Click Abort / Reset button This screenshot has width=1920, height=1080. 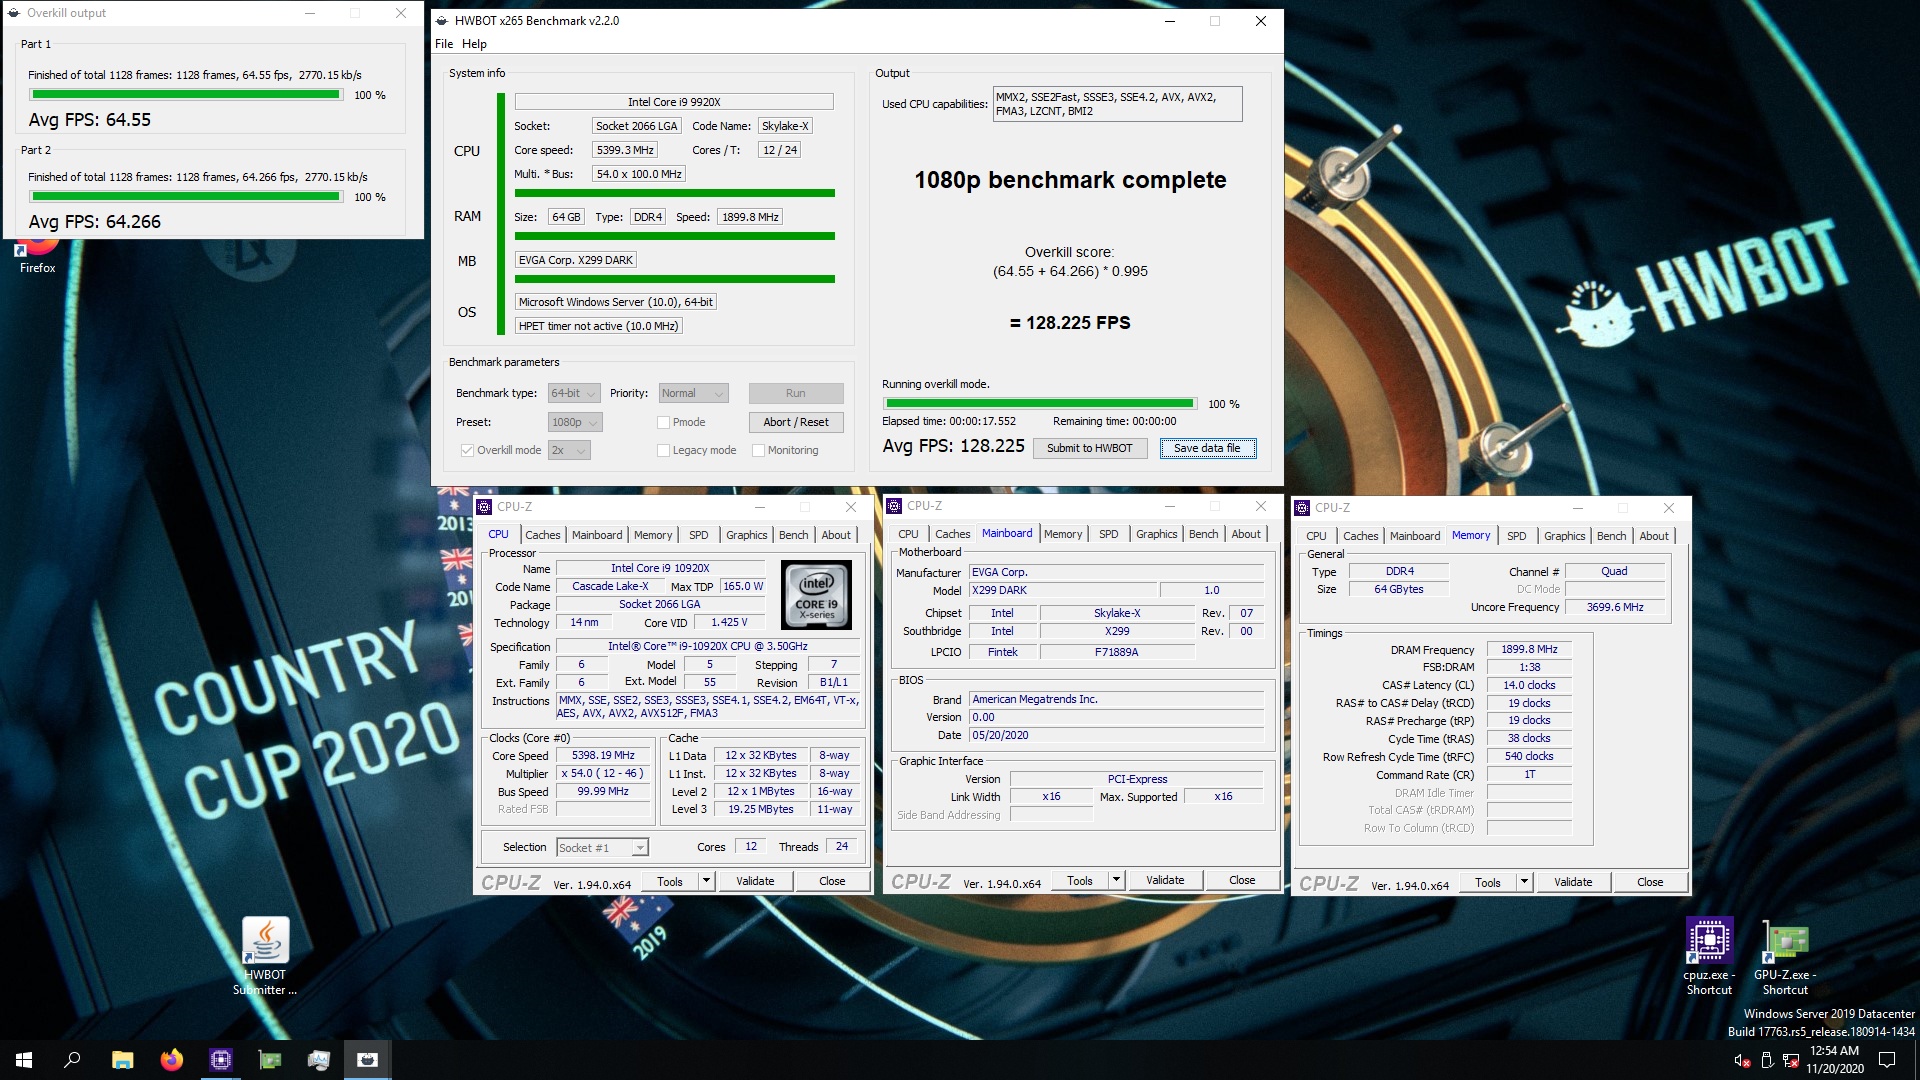tap(796, 422)
